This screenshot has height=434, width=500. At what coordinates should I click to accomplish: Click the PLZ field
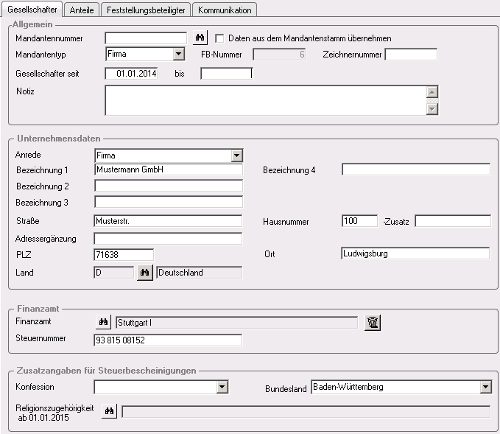pos(124,255)
